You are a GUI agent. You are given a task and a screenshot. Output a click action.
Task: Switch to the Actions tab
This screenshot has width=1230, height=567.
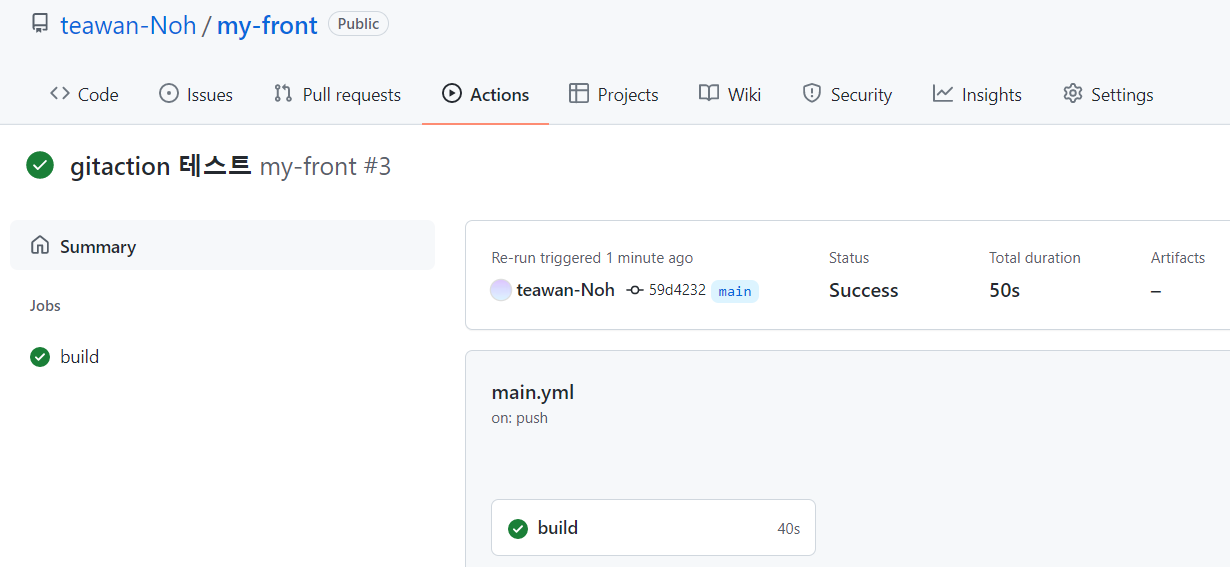[485, 94]
